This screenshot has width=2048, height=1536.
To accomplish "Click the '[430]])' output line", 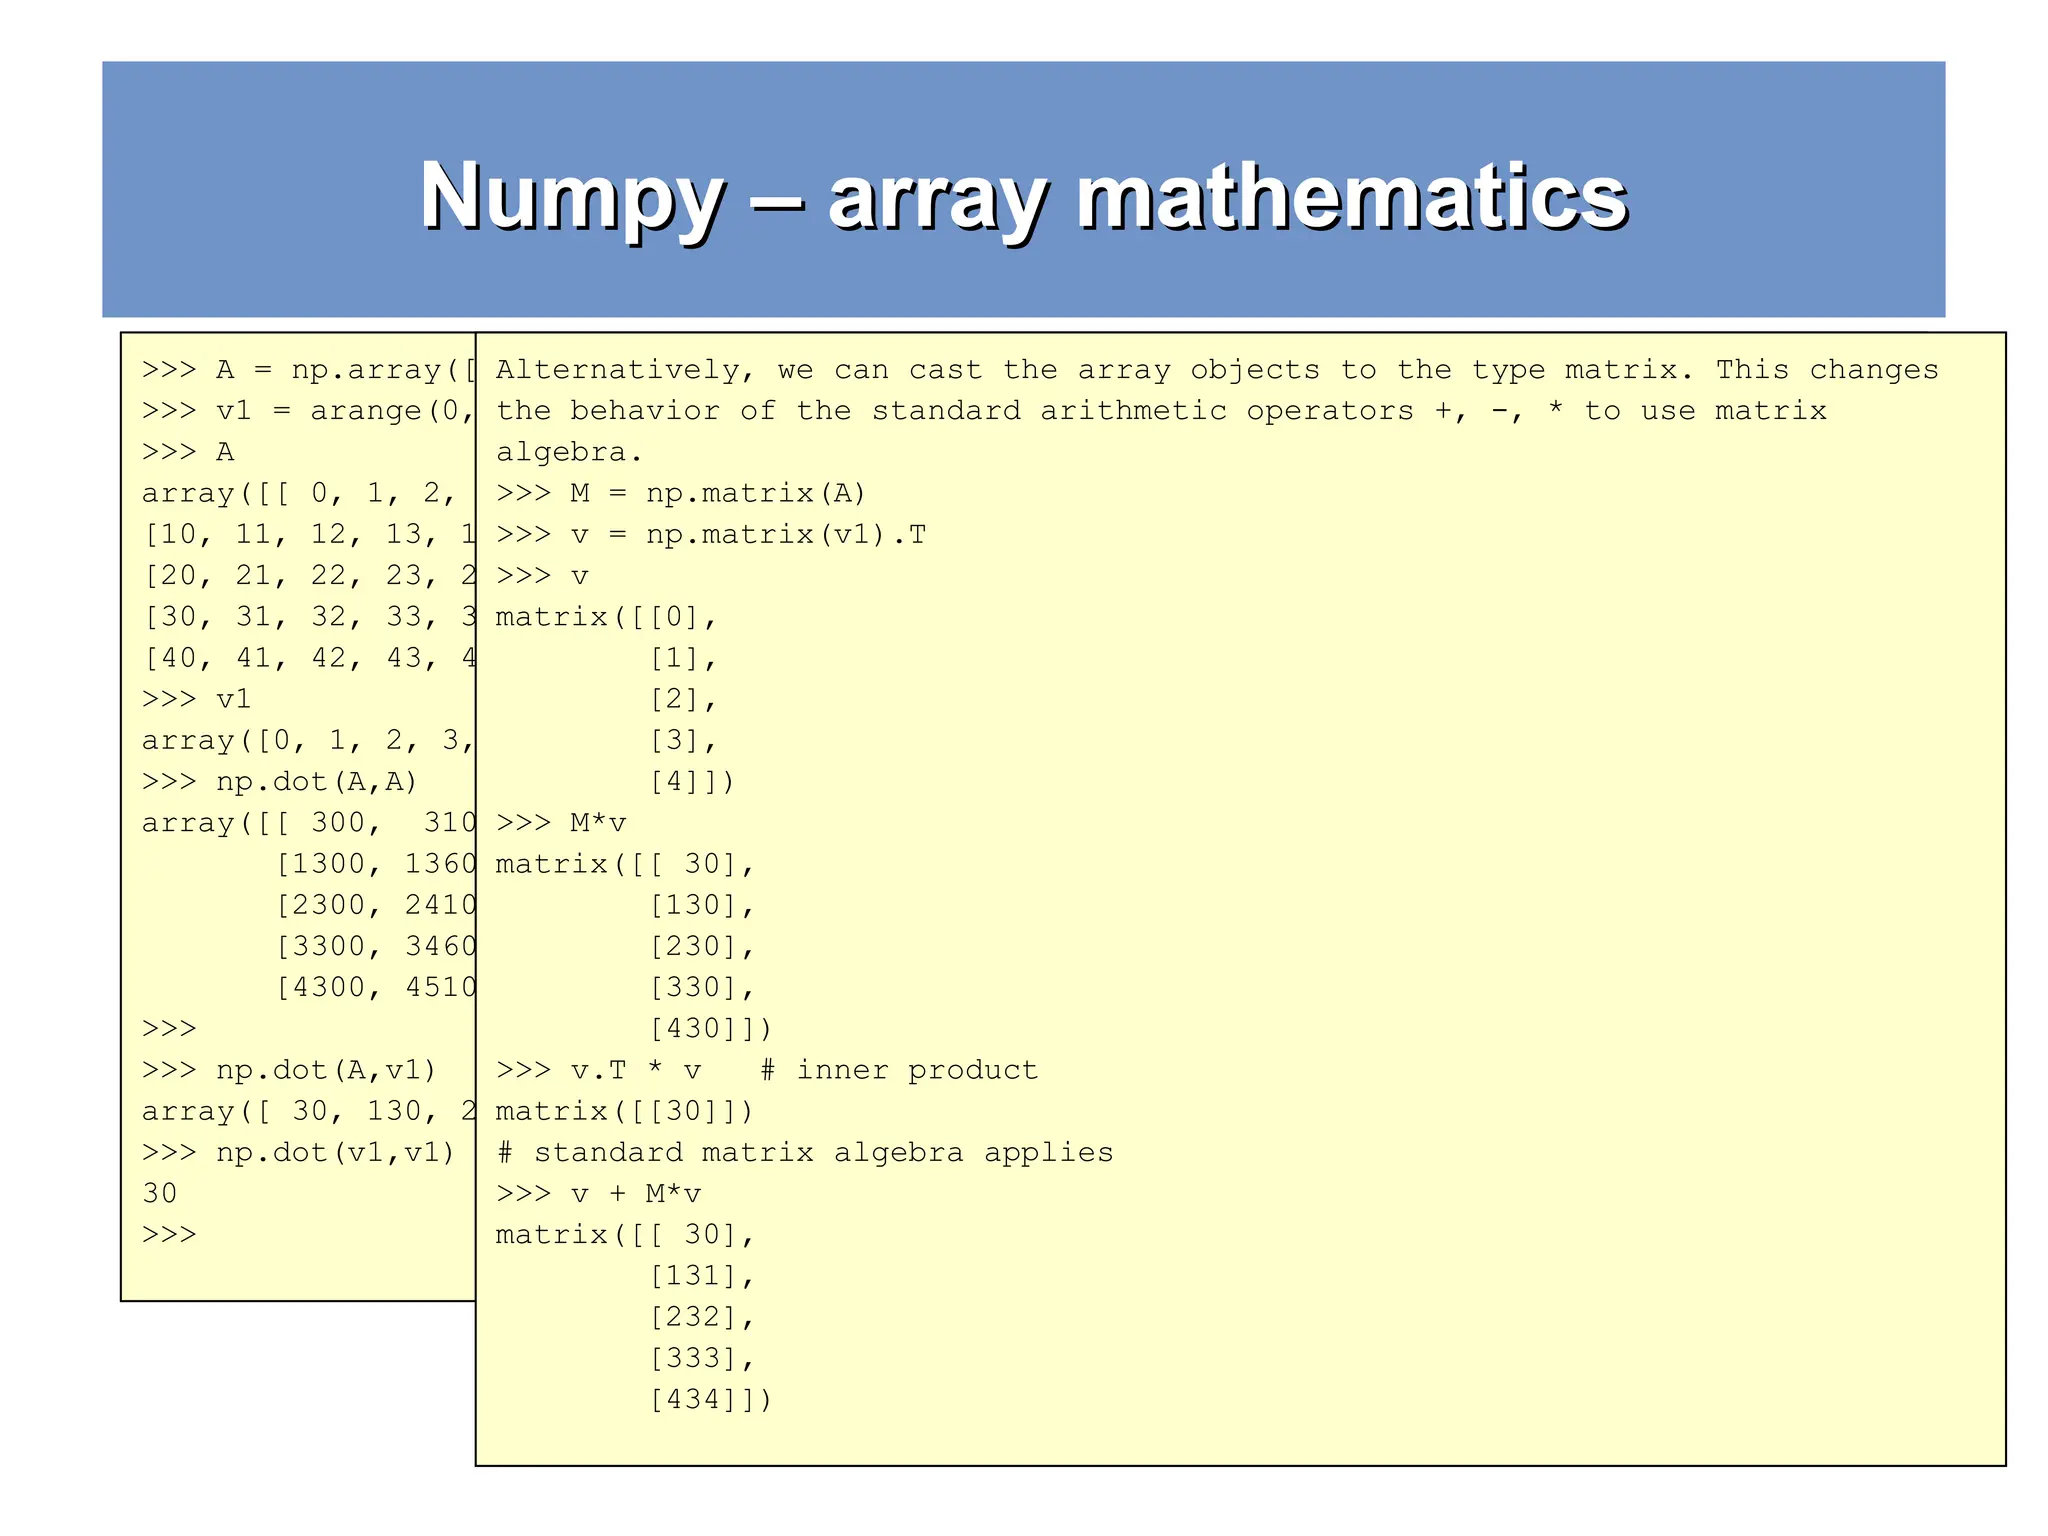I will point(710,1029).
